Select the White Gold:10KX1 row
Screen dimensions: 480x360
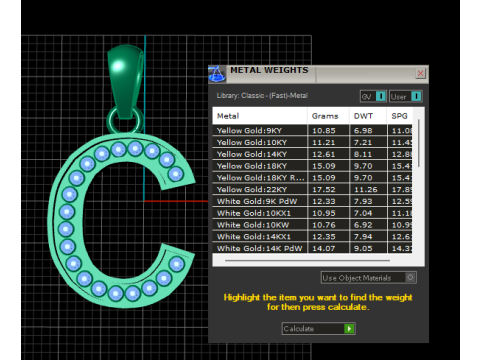coord(312,213)
